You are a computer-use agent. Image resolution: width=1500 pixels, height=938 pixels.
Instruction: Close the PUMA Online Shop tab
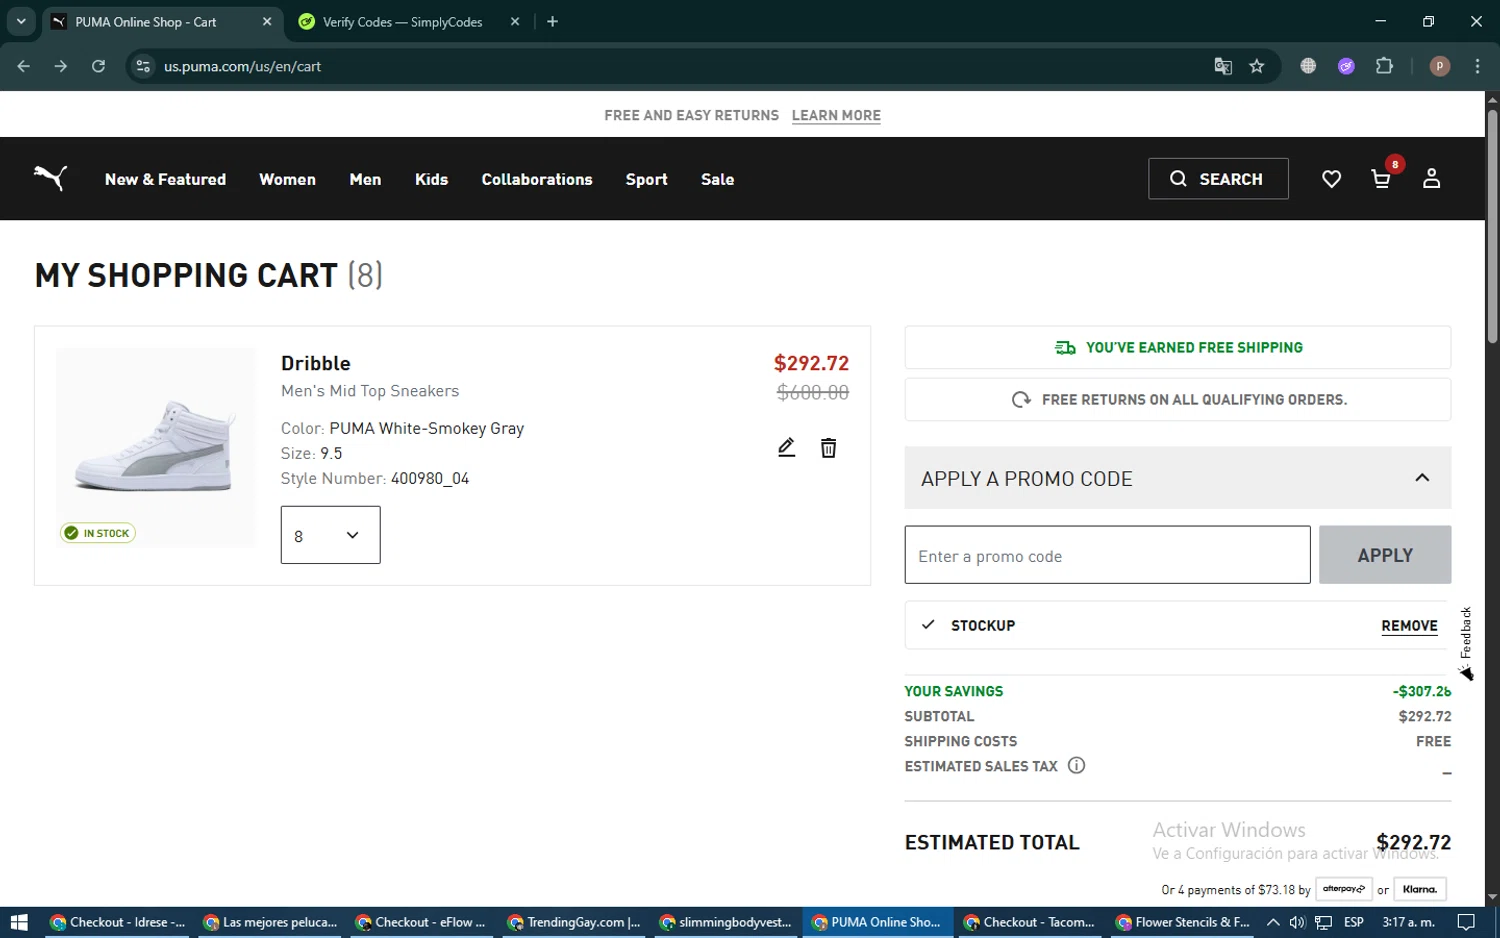pyautogui.click(x=267, y=21)
